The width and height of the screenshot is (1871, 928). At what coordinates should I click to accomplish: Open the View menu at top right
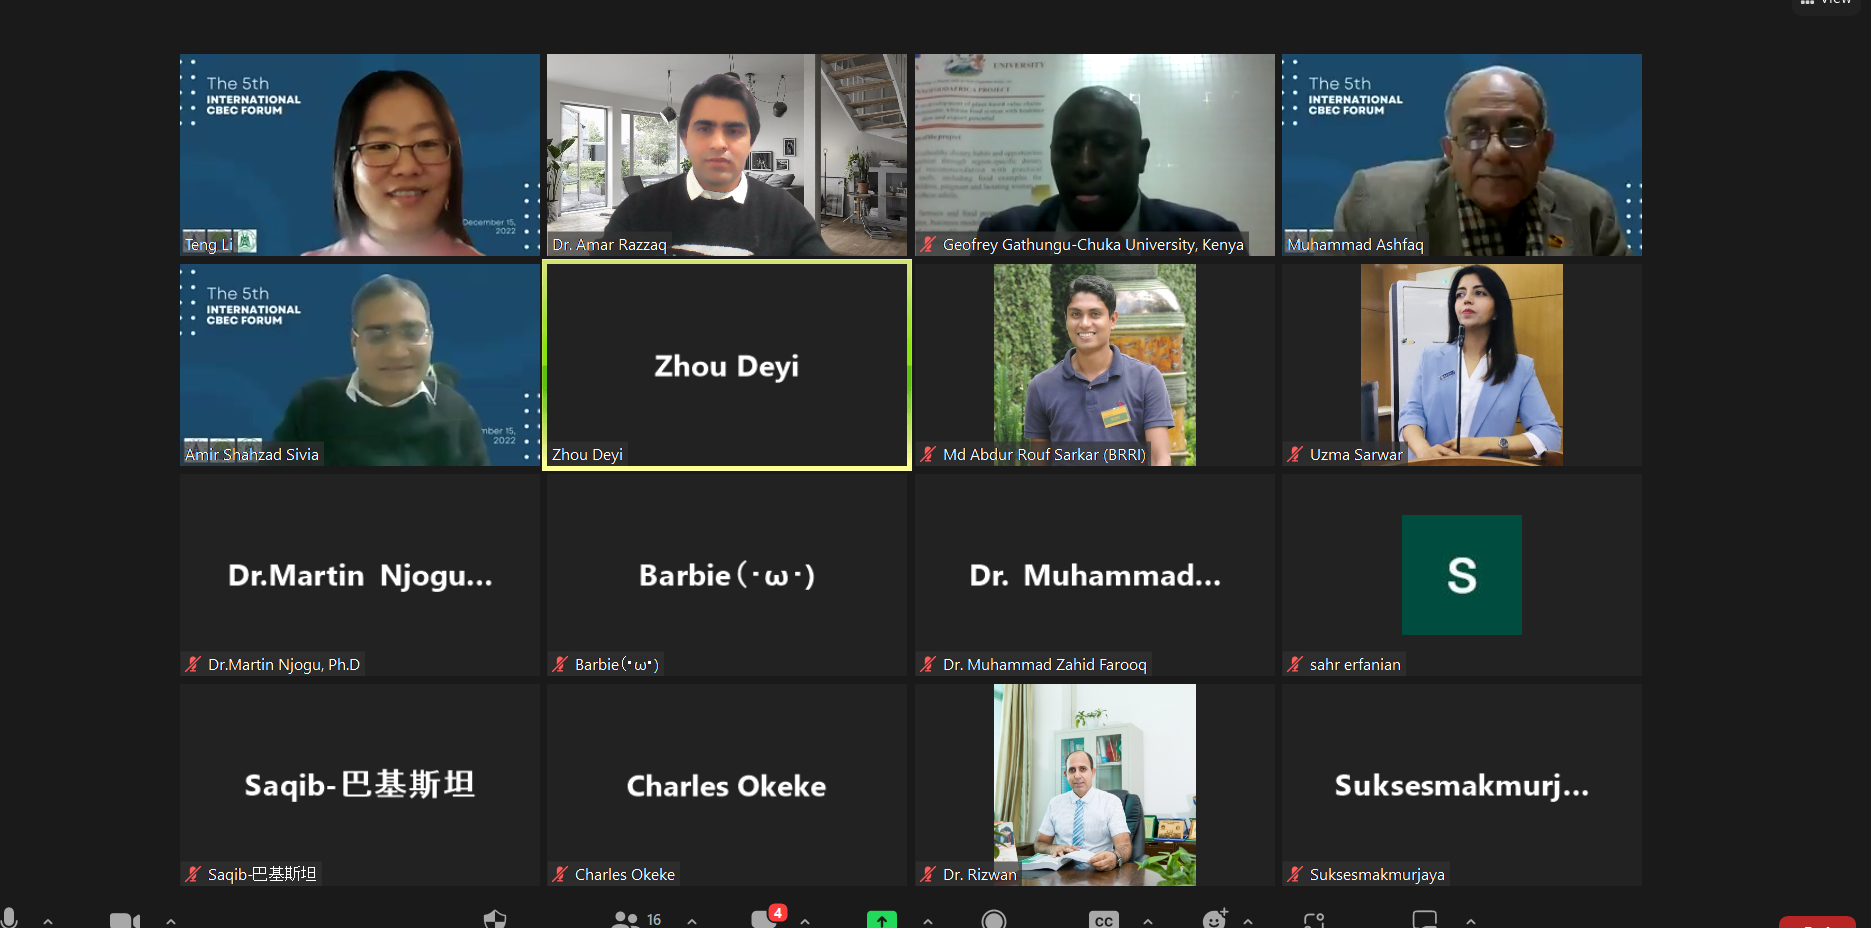pos(1827,3)
